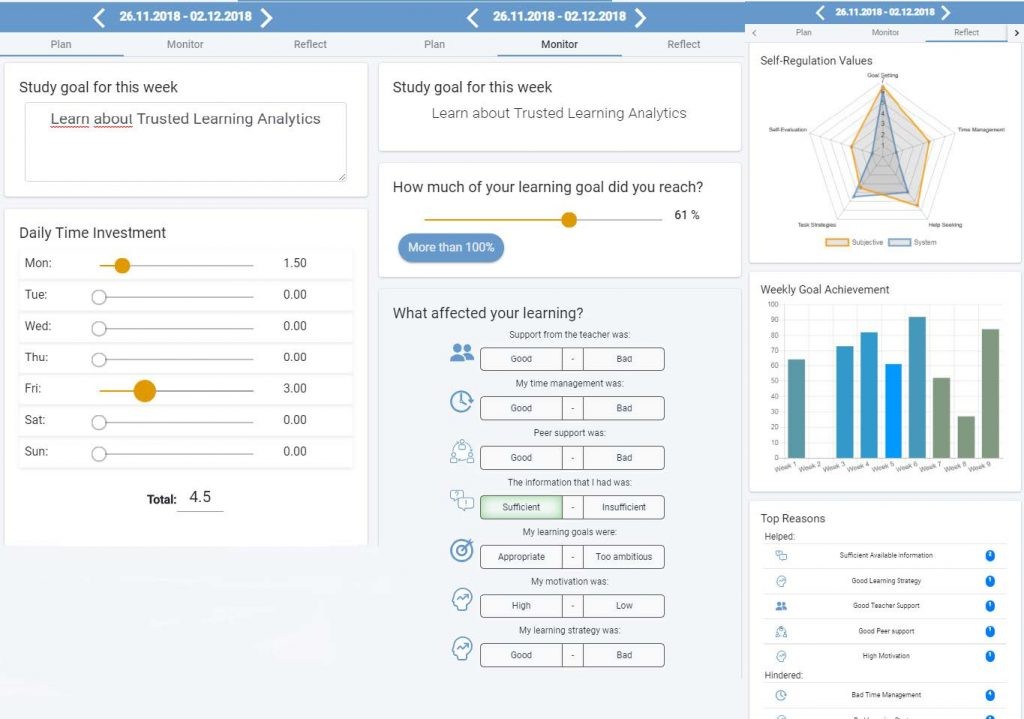
Task: Click info badge beside Good Teacher Support
Action: (x=989, y=606)
